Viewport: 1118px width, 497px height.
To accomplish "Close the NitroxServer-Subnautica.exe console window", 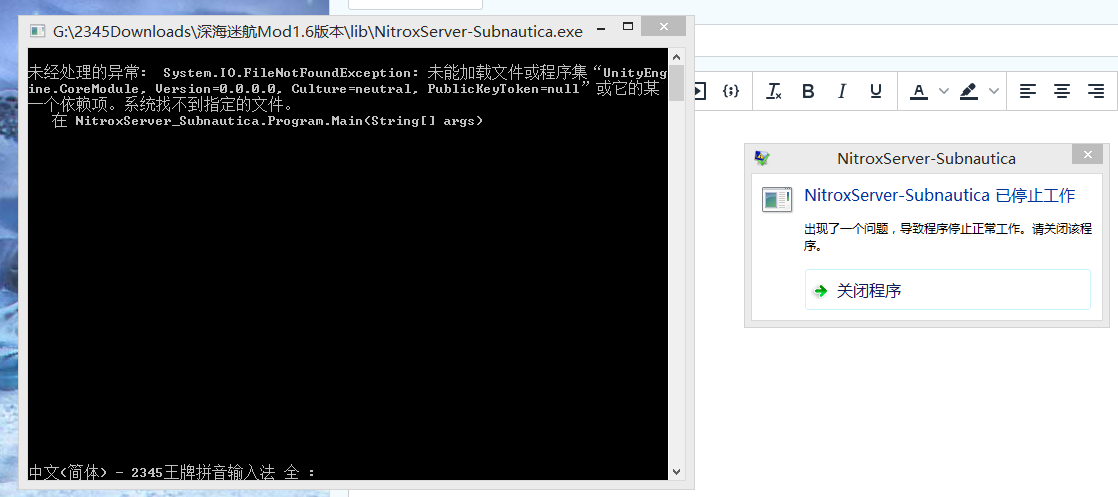I will click(663, 26).
